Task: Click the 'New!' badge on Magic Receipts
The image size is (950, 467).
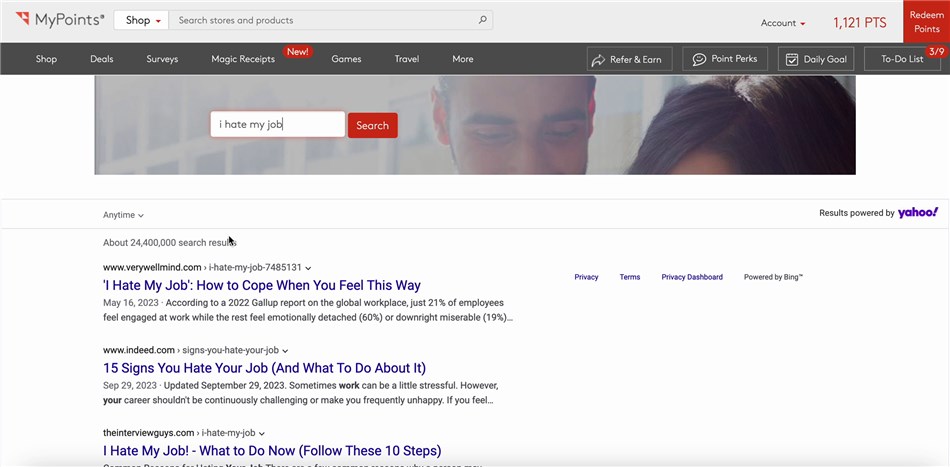Action: tap(297, 51)
